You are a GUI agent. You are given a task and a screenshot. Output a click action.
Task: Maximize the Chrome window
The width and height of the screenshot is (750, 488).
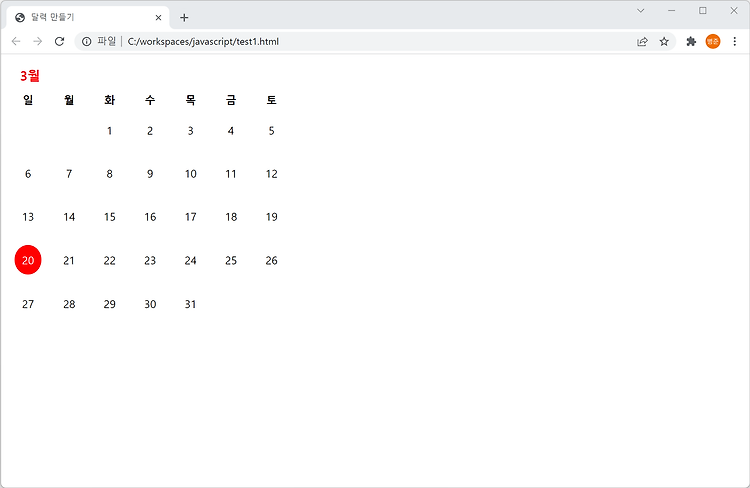tap(703, 11)
